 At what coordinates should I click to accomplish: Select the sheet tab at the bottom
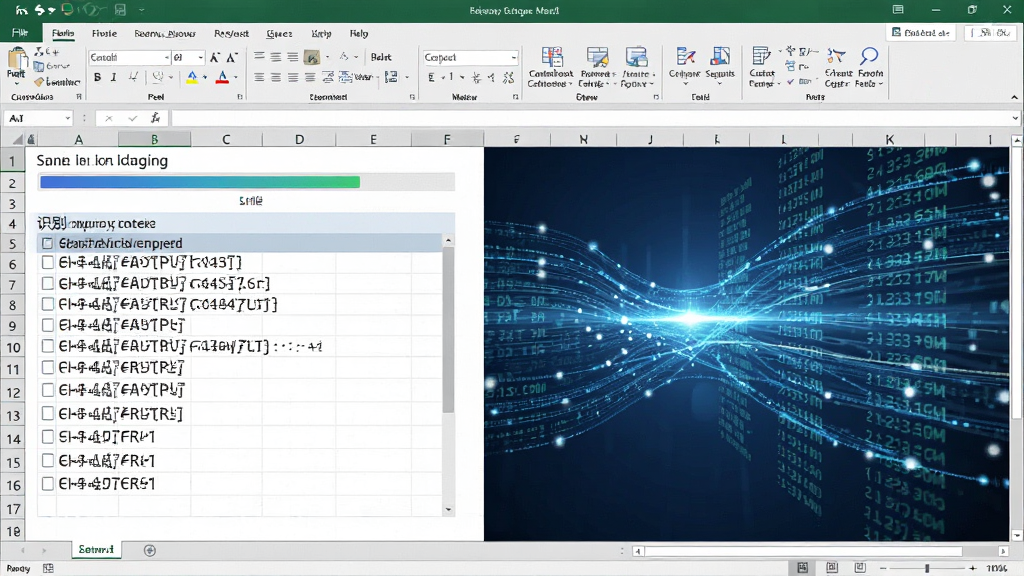pyautogui.click(x=96, y=550)
